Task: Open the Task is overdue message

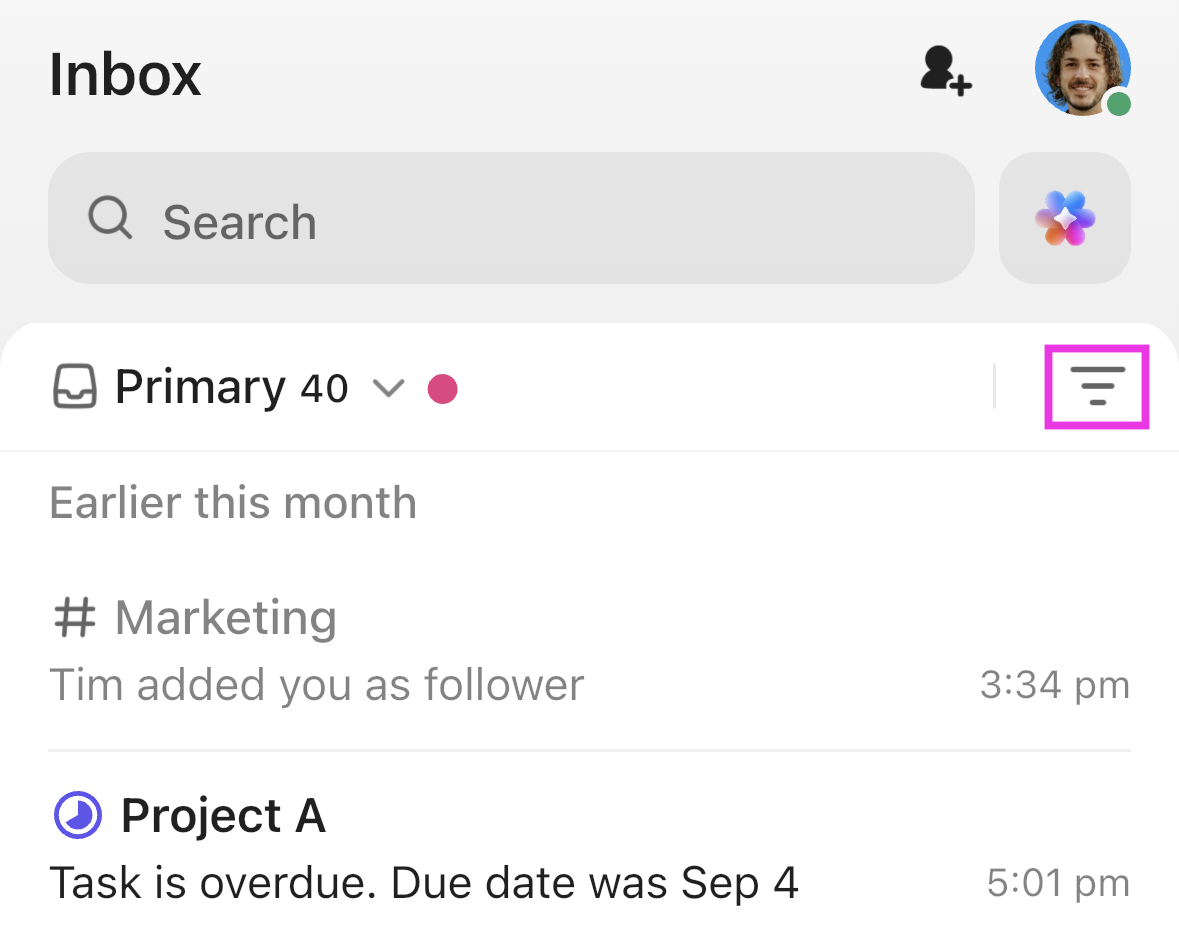Action: point(424,883)
